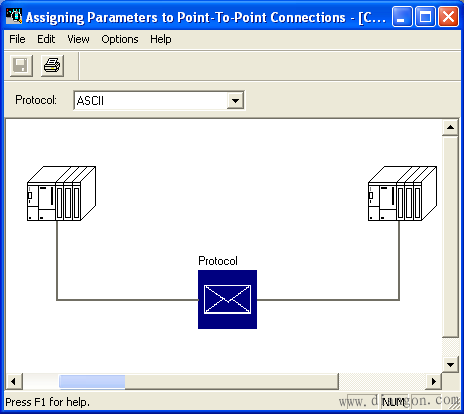Click the application icon in title bar
The image size is (464, 414).
(14, 16)
